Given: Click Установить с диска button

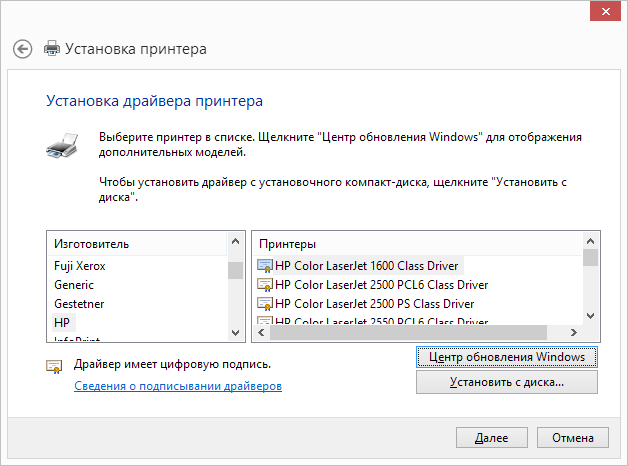Looking at the screenshot, I should click(506, 382).
